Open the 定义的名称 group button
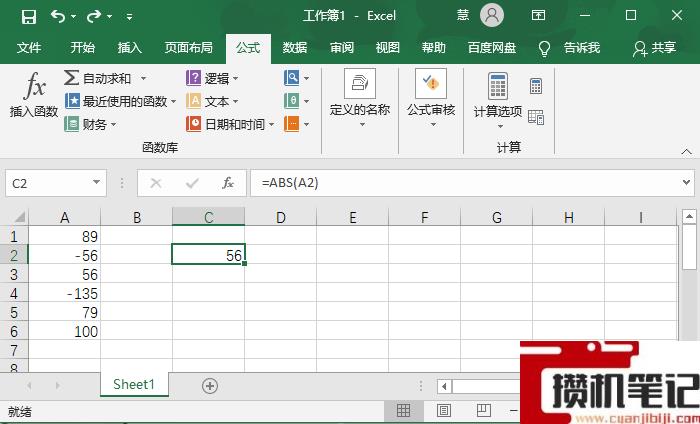The width and height of the screenshot is (700, 424). tap(360, 98)
